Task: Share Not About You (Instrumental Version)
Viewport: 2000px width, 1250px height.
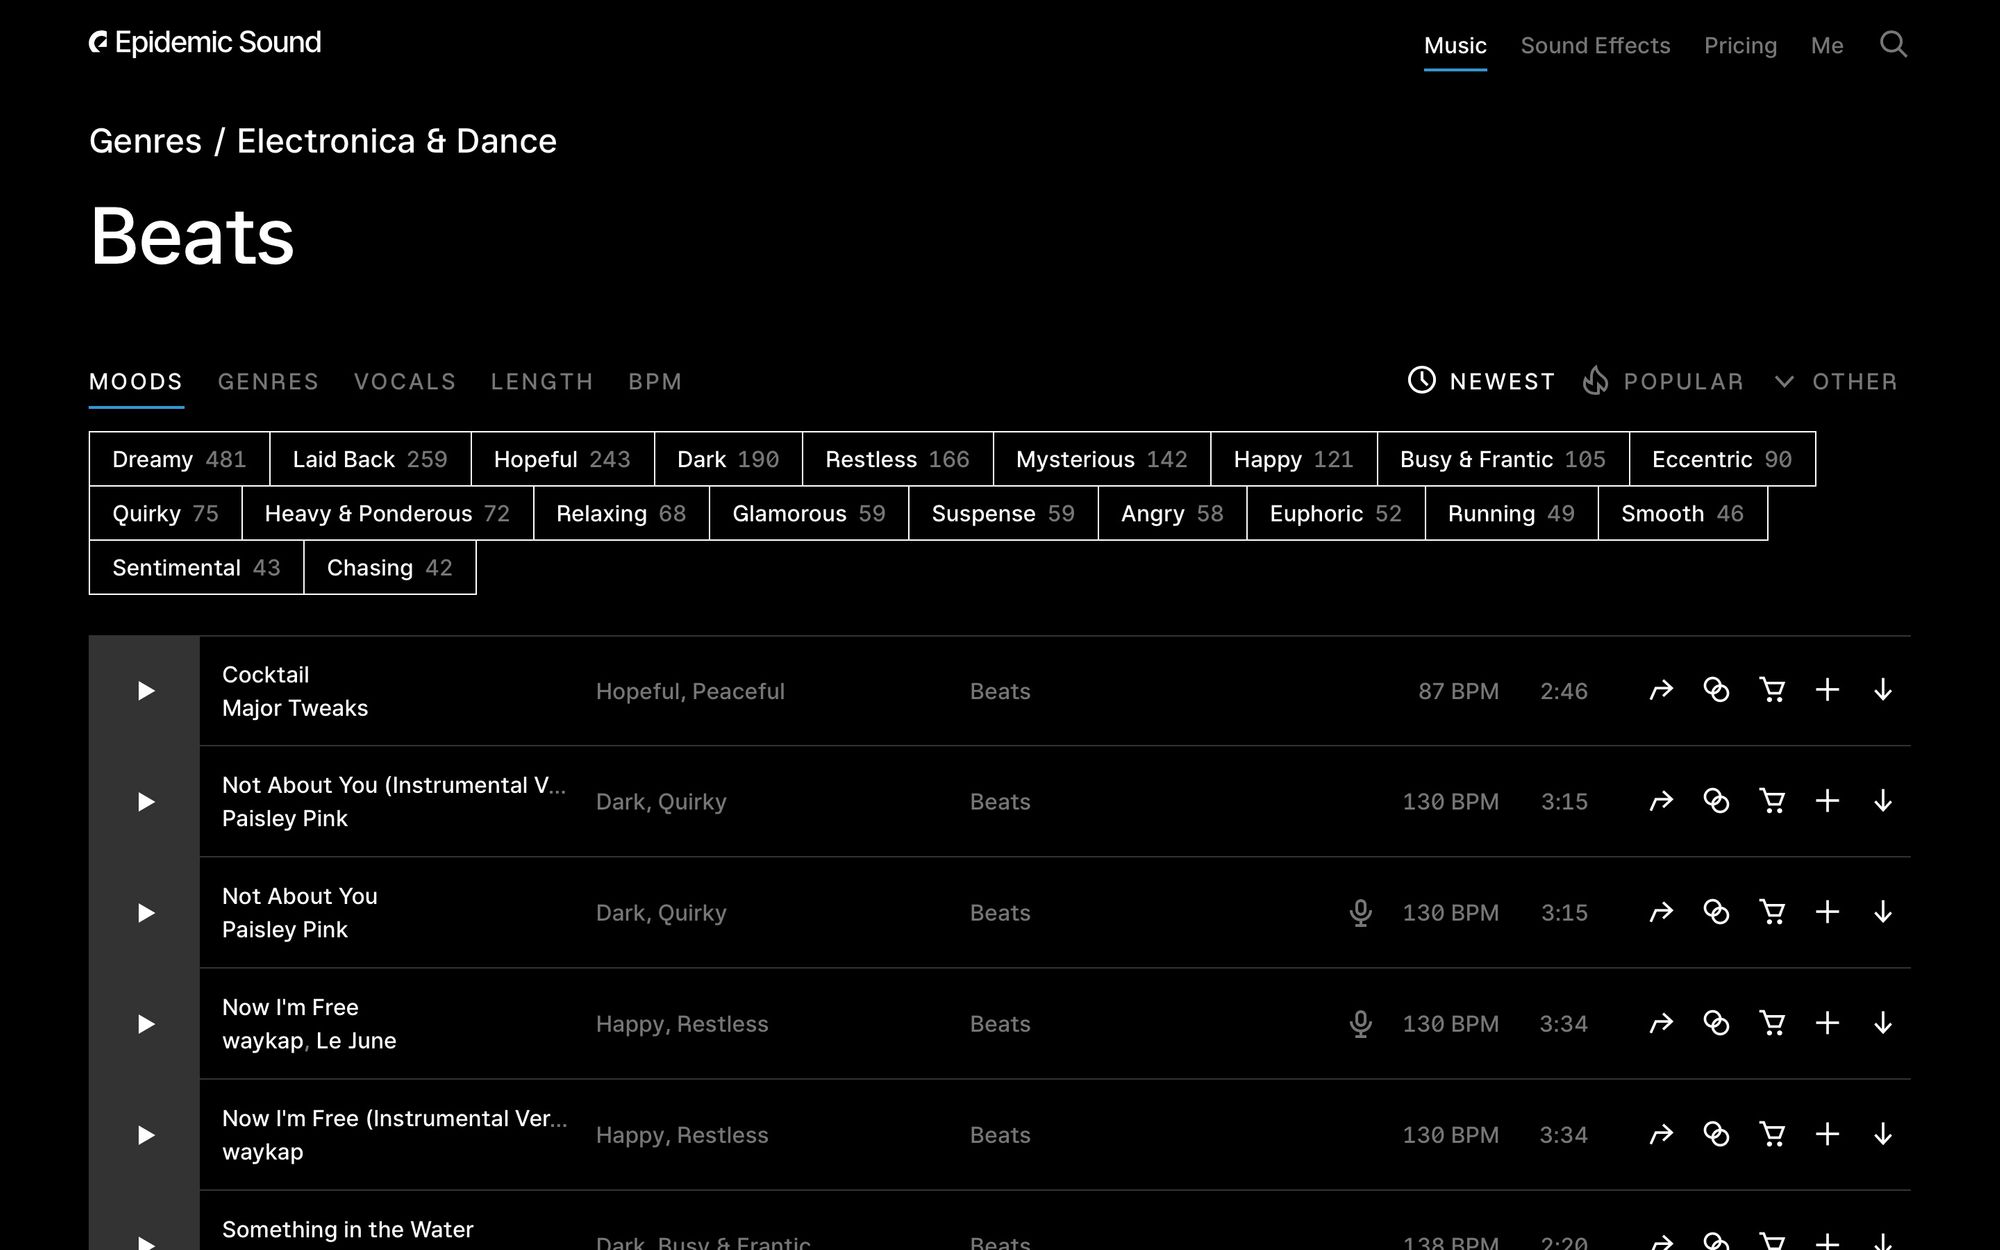Action: coord(1661,801)
